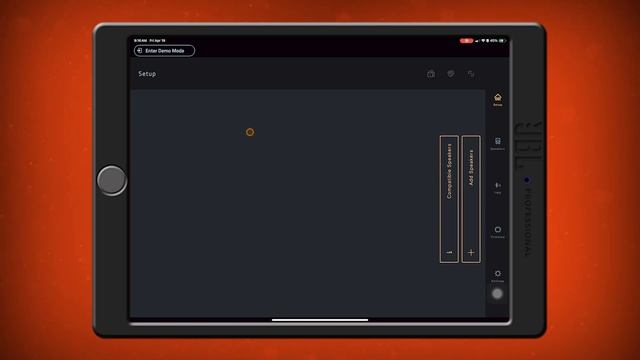Tap the Enter Demo Mode button

[164, 51]
